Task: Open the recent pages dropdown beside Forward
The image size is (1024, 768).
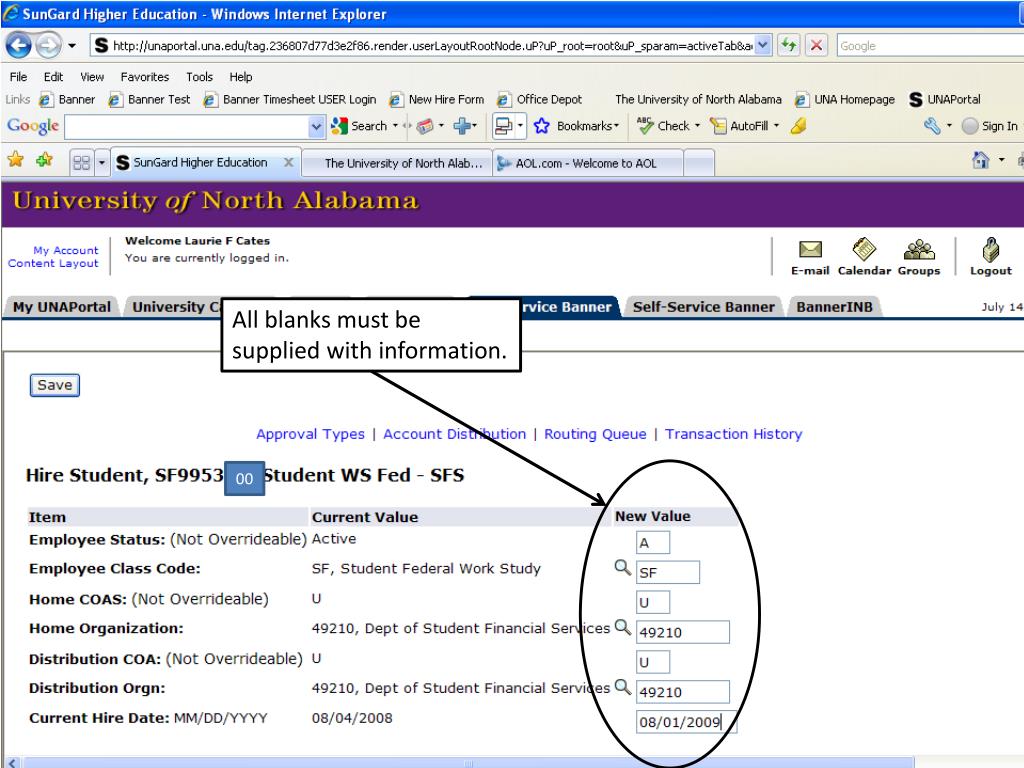Action: 72,46
